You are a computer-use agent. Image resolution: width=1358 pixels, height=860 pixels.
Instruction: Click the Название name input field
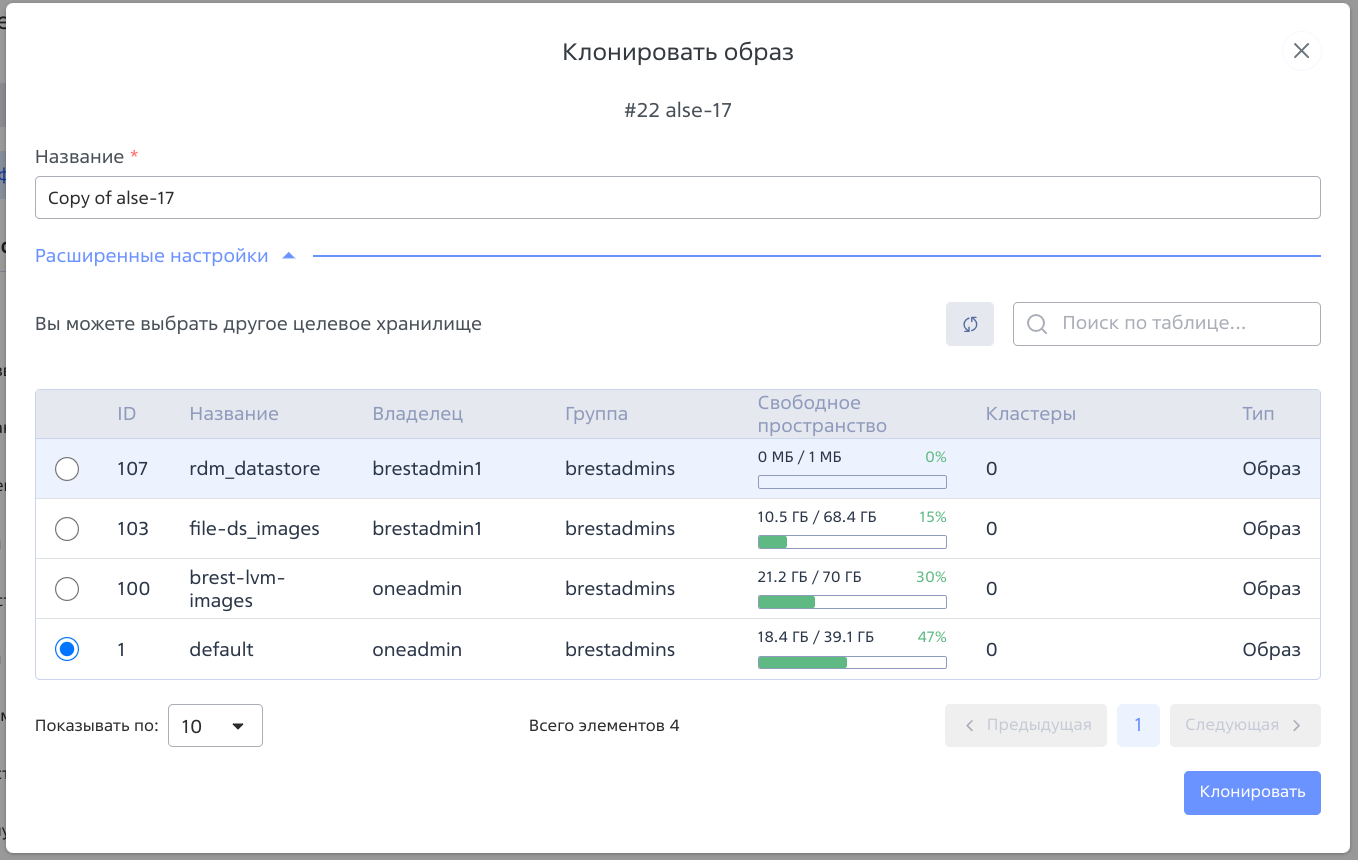[x=677, y=198]
